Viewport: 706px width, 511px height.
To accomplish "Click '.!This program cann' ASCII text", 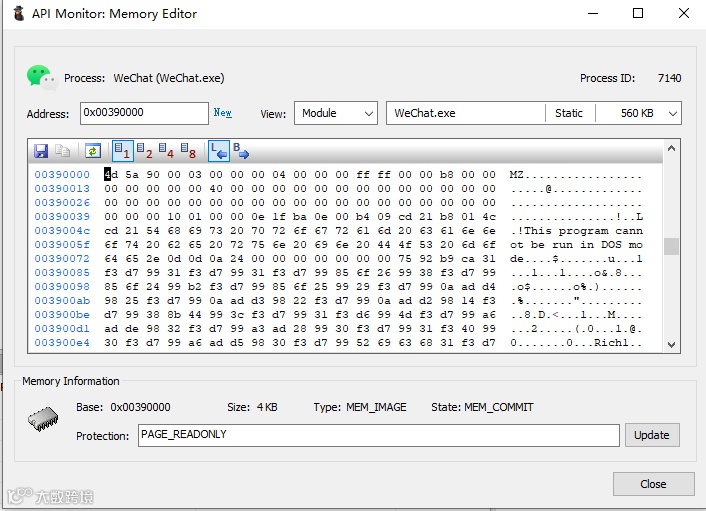I will click(577, 231).
